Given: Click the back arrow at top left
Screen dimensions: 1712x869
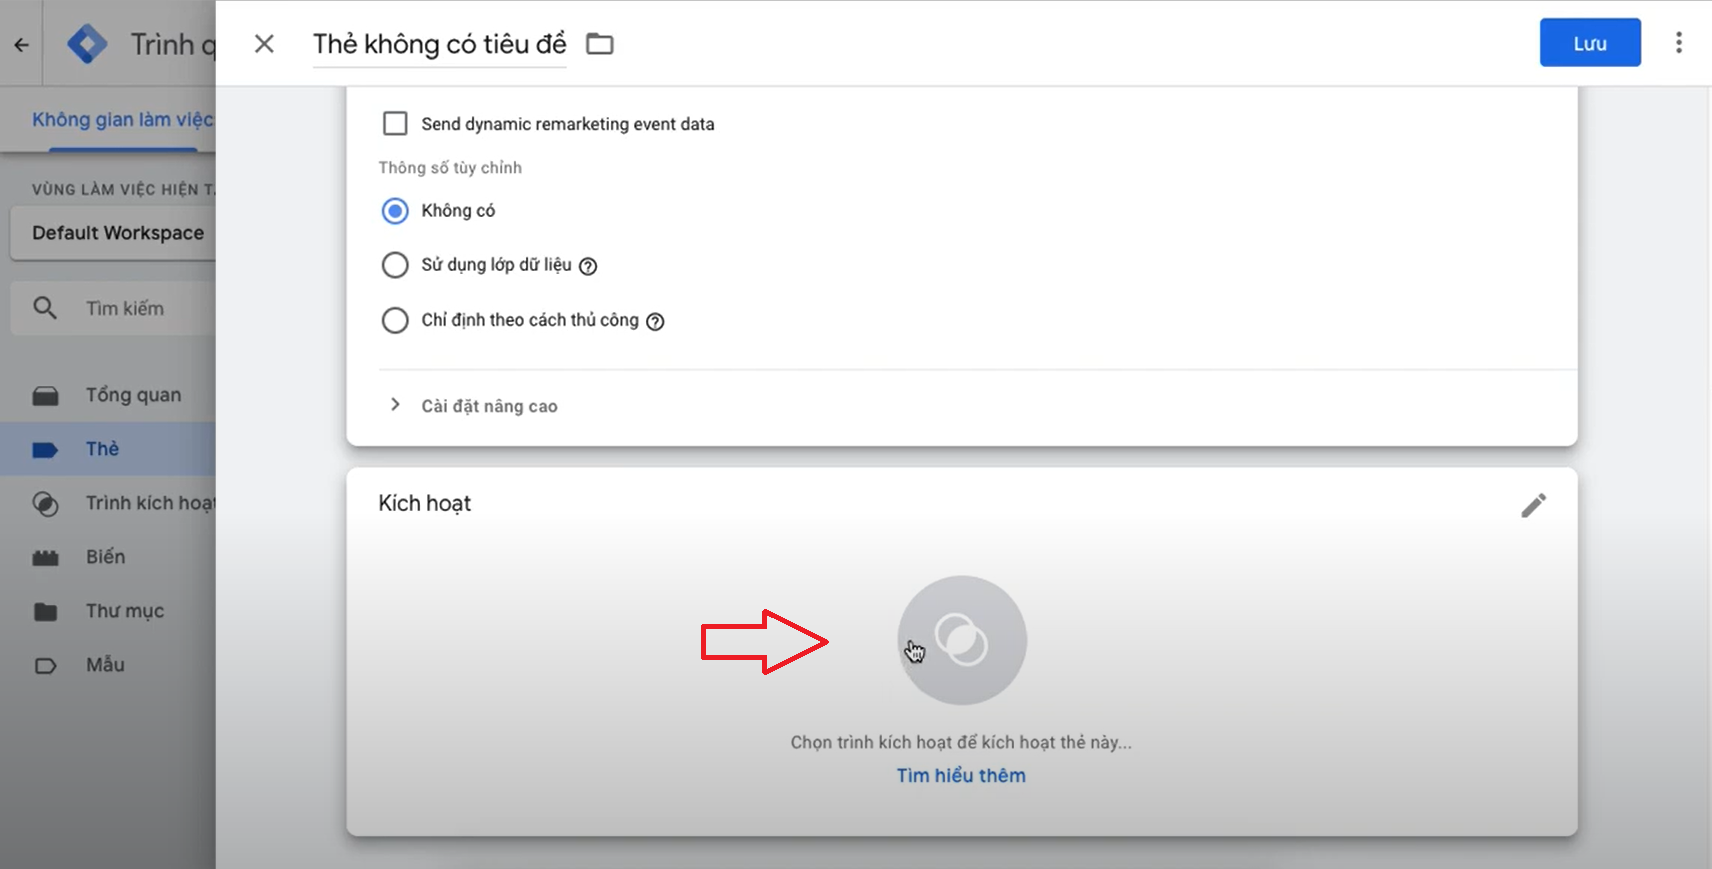Looking at the screenshot, I should point(21,44).
